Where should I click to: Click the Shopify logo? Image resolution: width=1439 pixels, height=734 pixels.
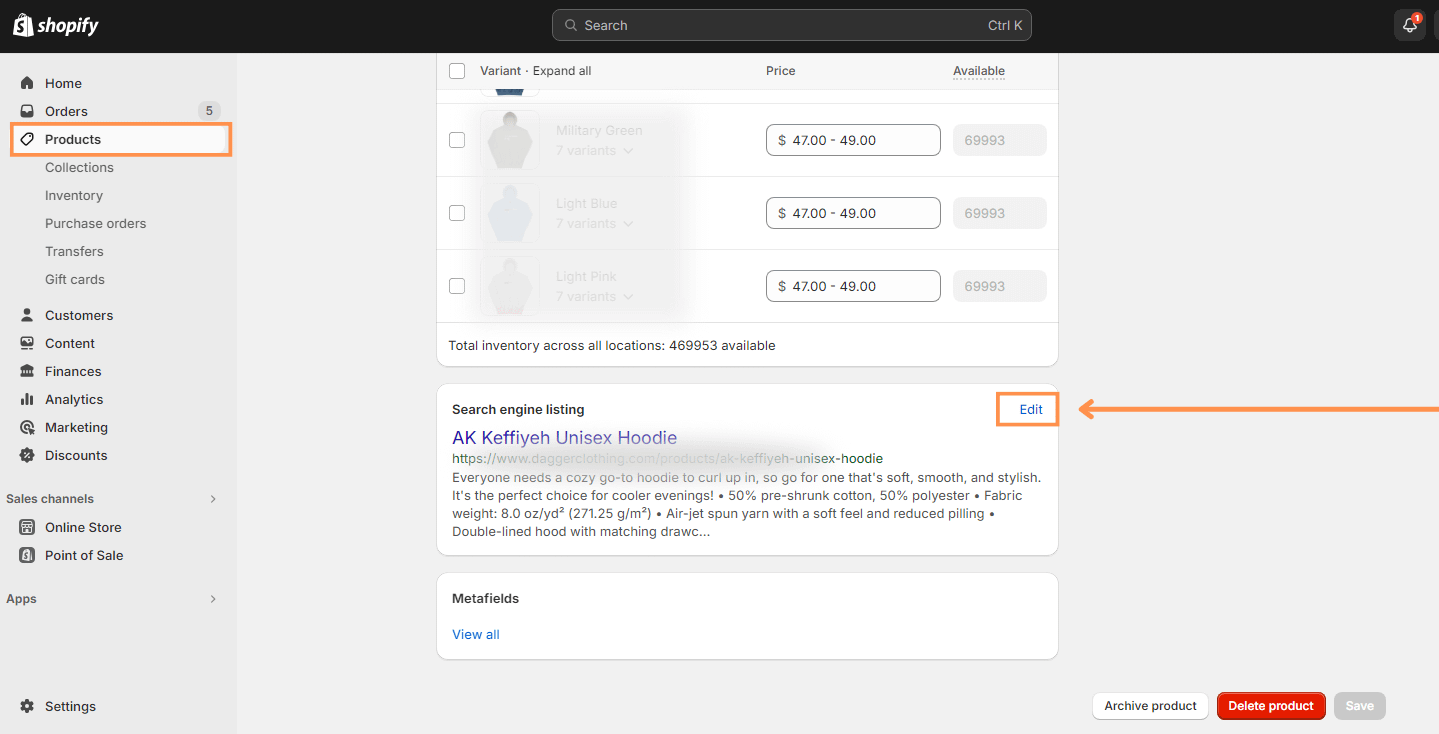point(56,26)
